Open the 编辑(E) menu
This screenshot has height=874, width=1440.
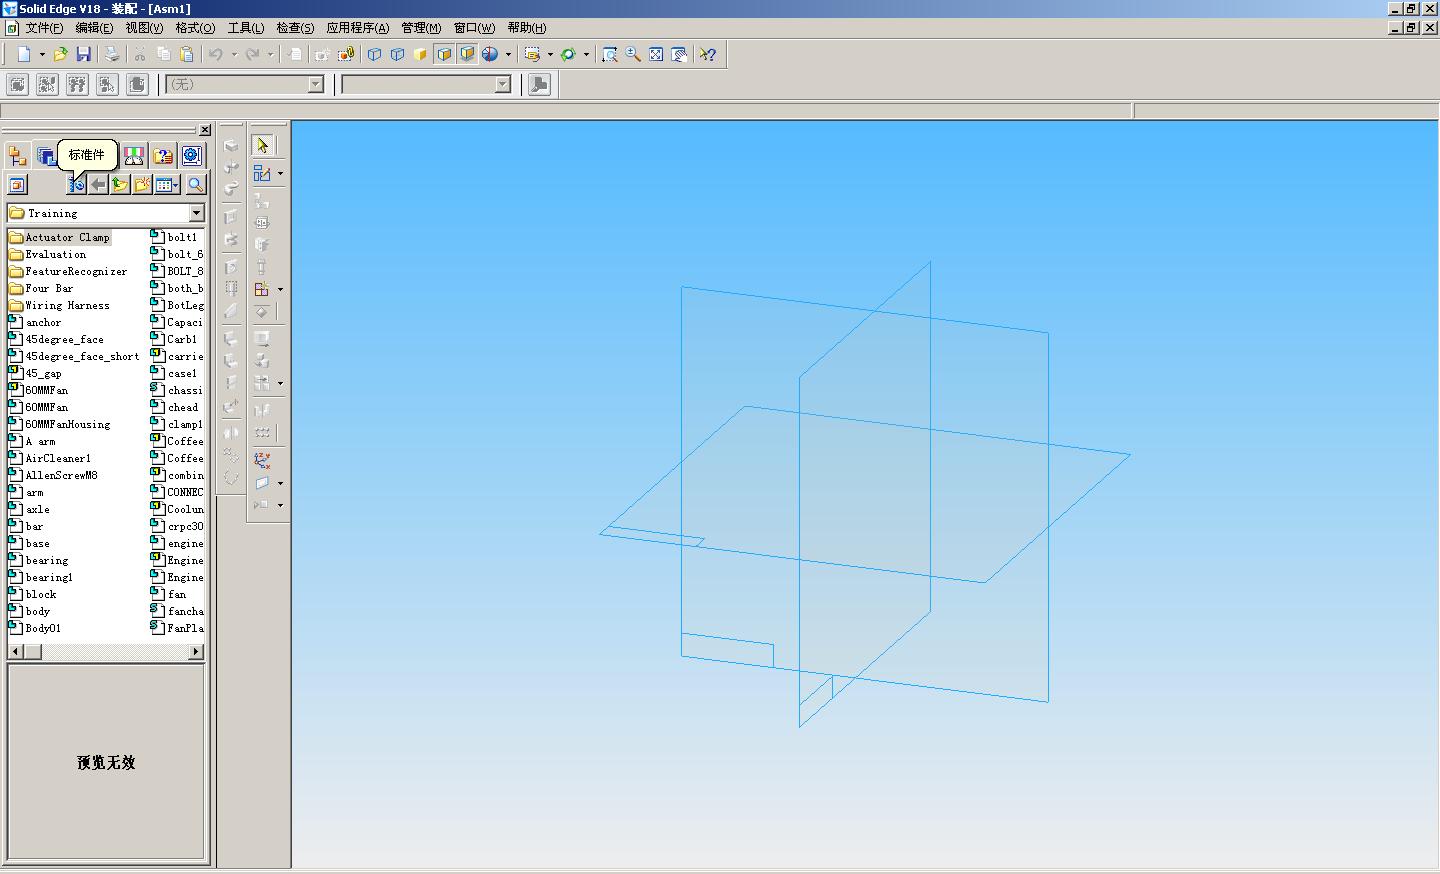click(x=94, y=28)
